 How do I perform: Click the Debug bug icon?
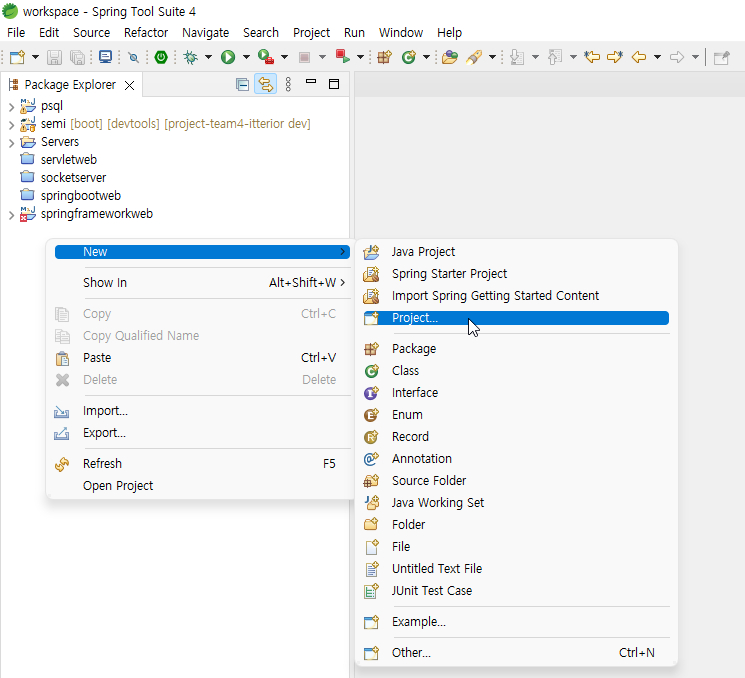191,57
